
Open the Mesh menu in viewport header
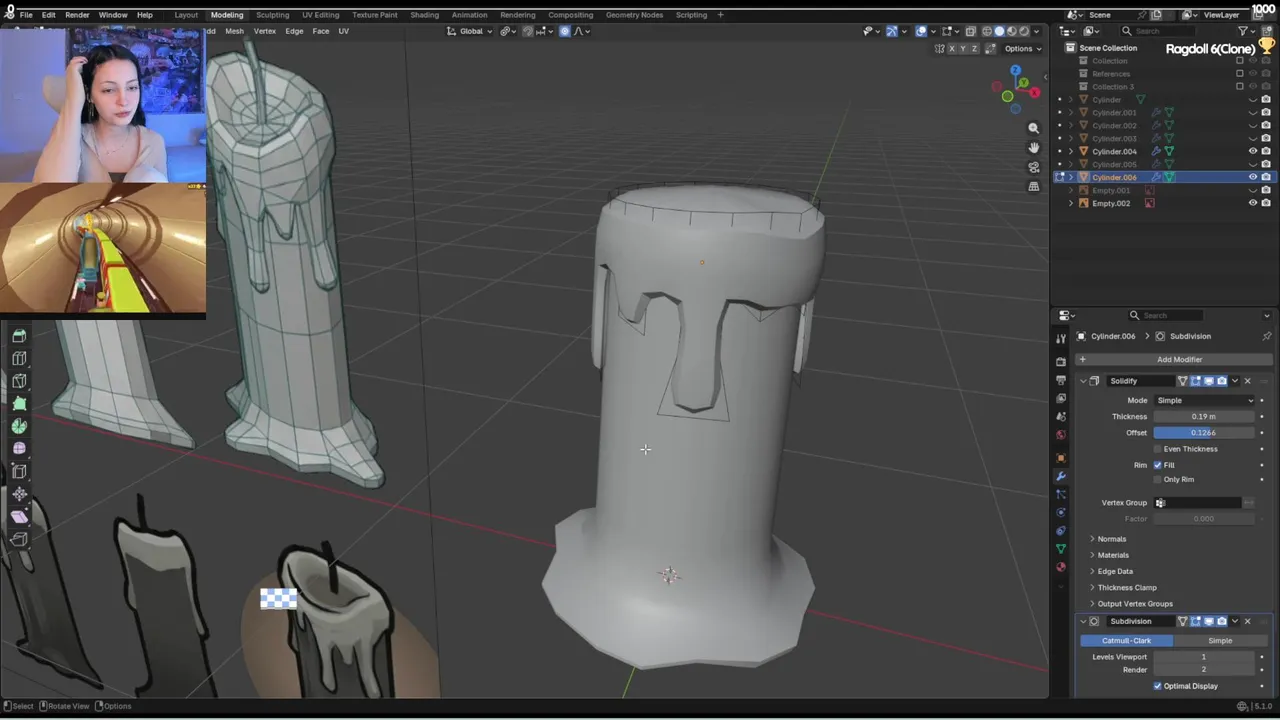click(234, 31)
